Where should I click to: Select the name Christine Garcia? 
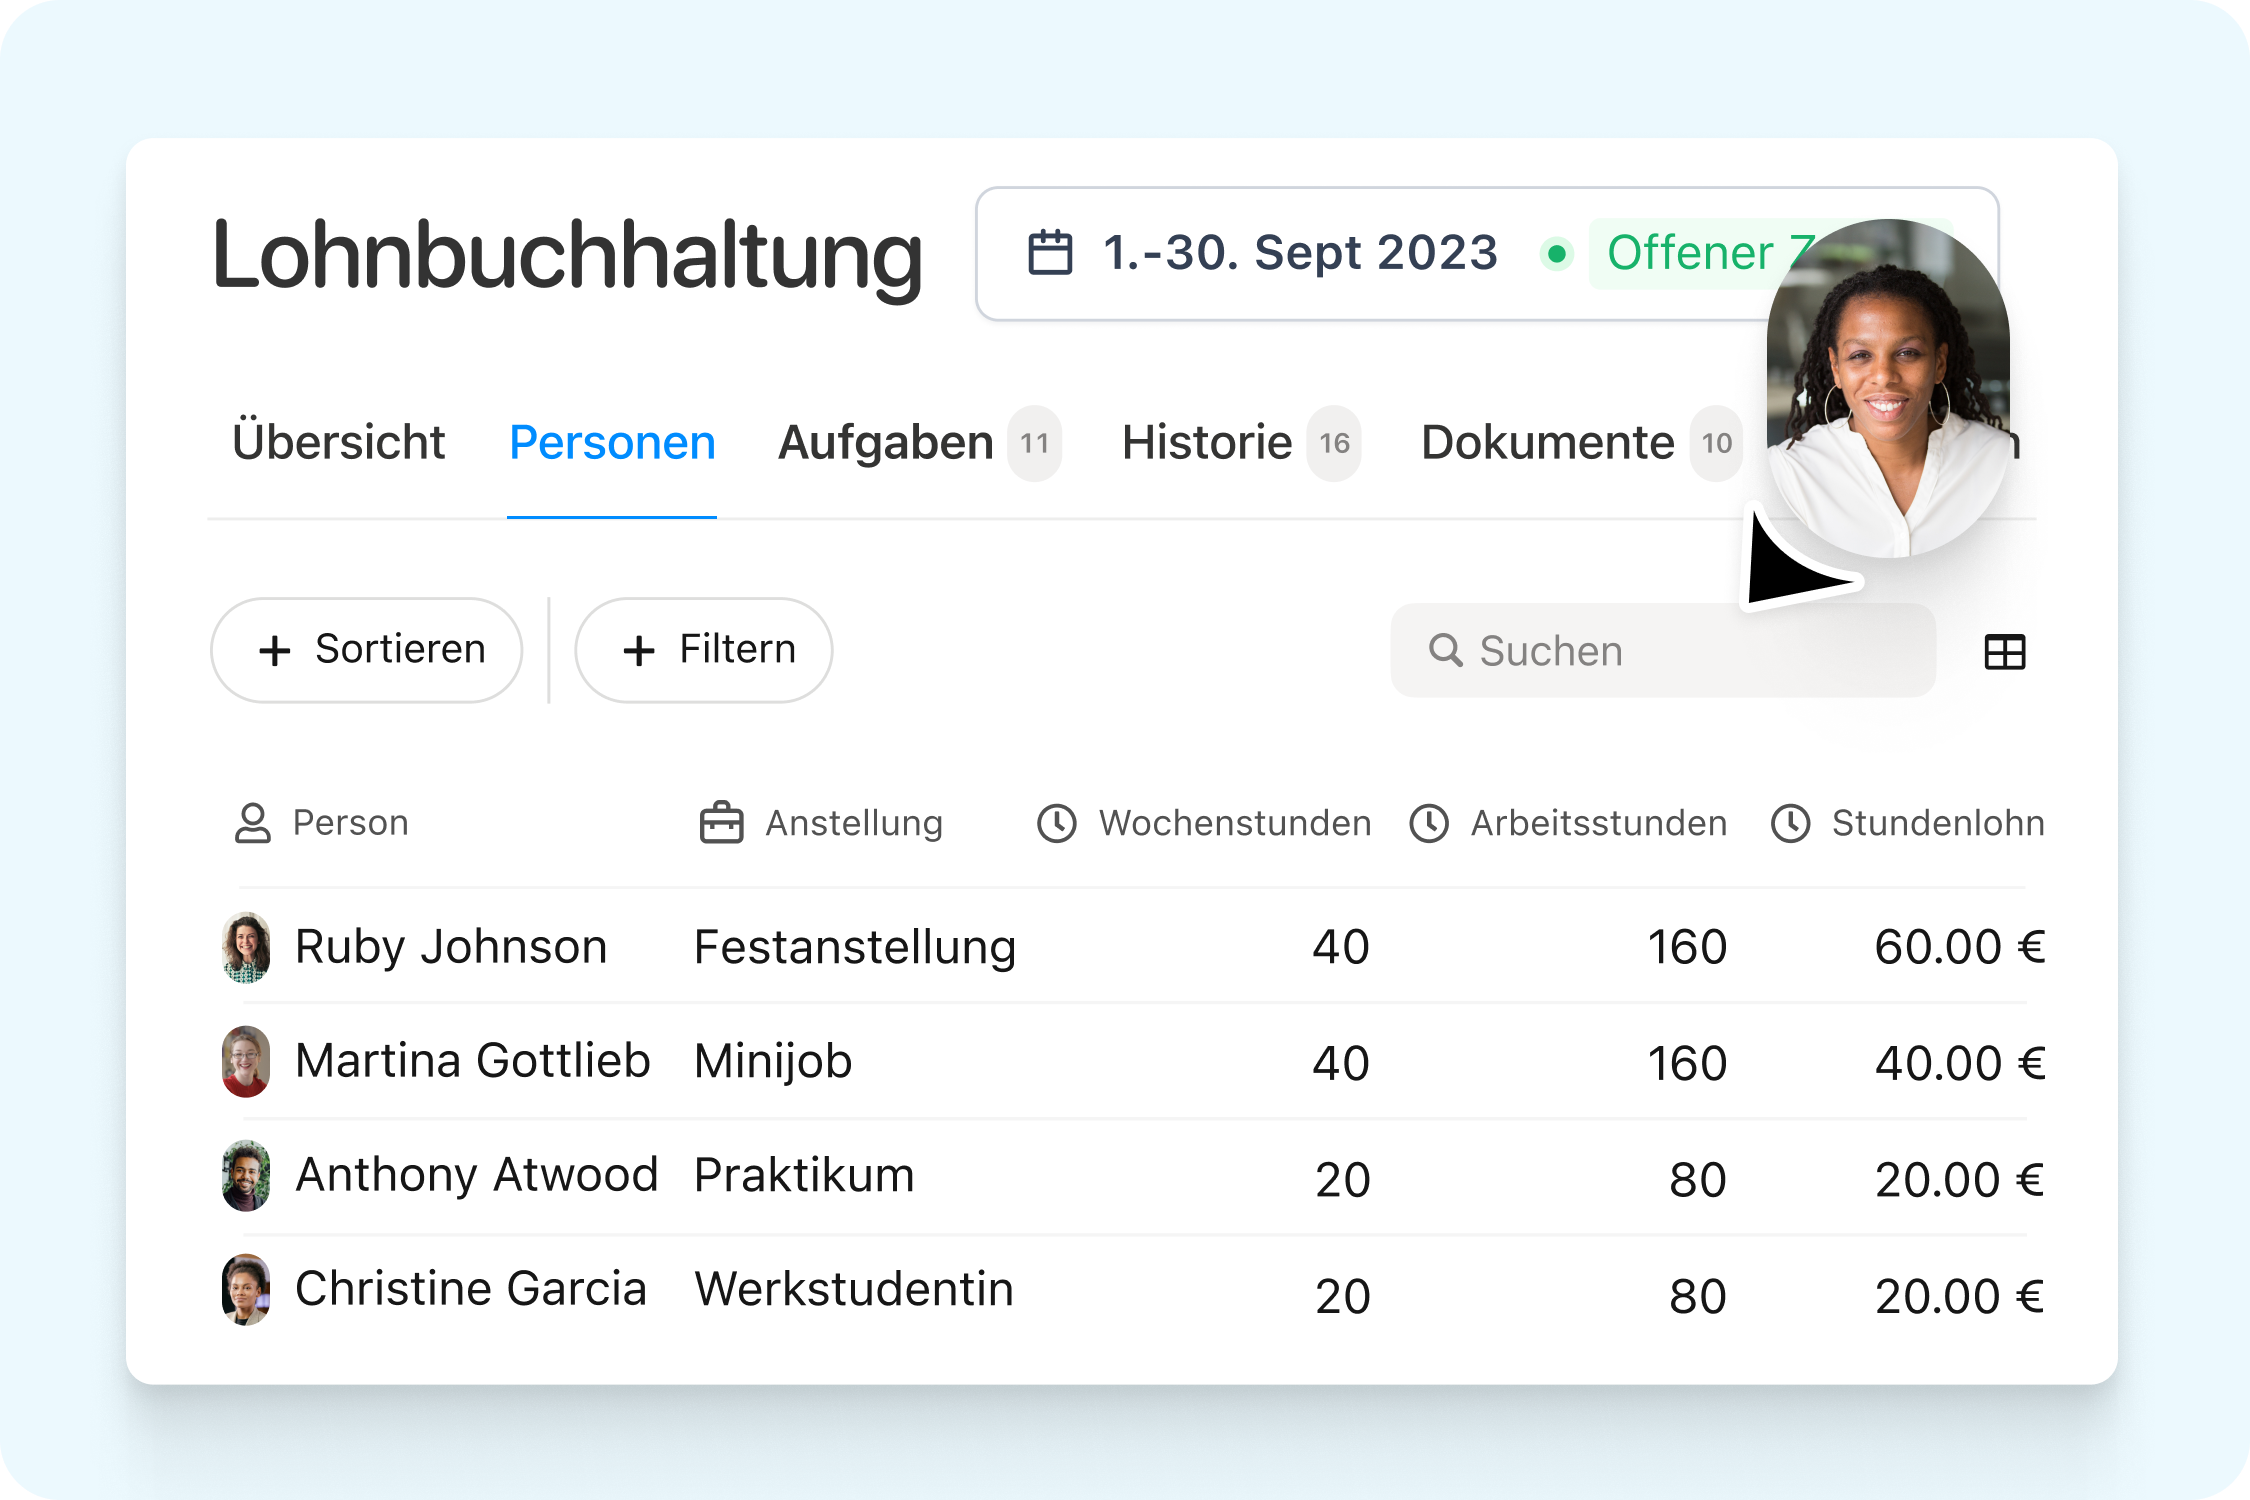click(x=471, y=1289)
